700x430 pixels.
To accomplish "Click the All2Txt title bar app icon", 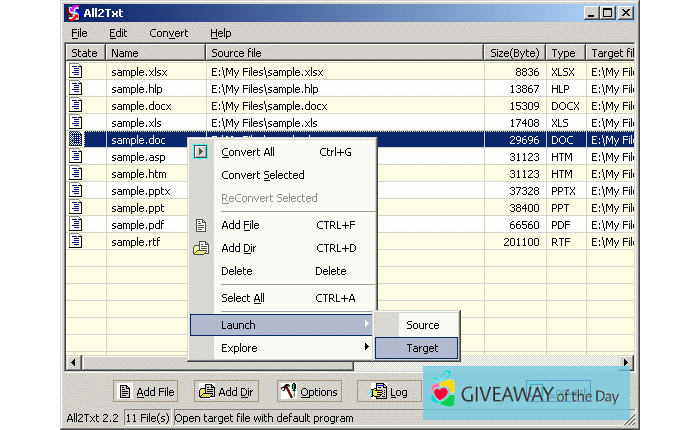I will coord(74,13).
